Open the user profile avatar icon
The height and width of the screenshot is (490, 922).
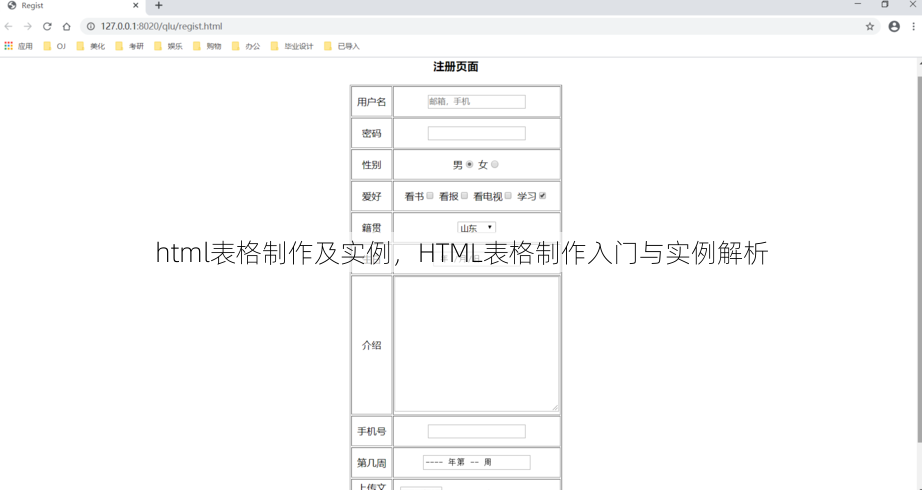pos(894,26)
